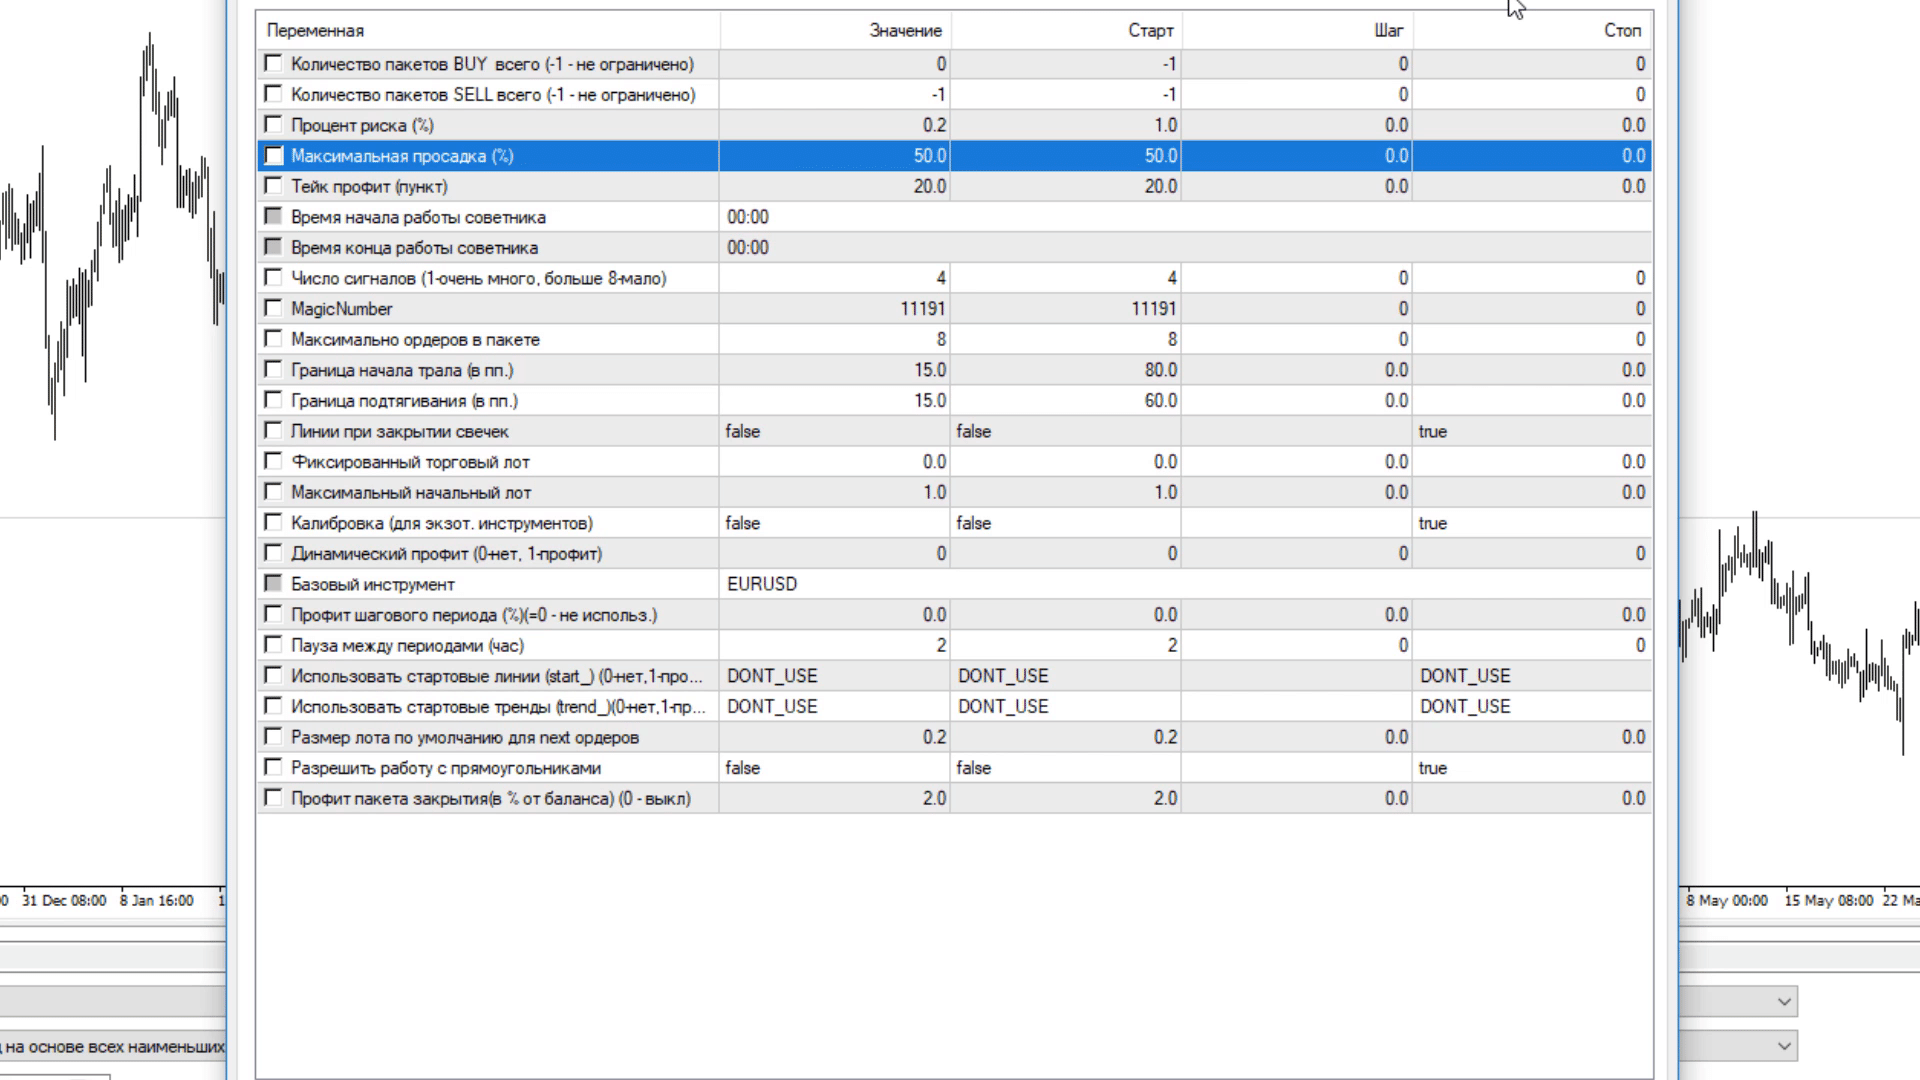Click Start value 60.0 for Граница подтягивания
Screen dimensions: 1920x1080
coord(1066,400)
